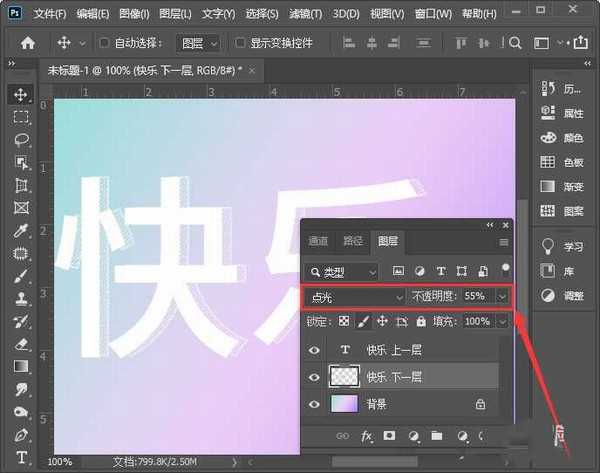
Task: Tick the 显示变换控件 checkbox
Action: [x=240, y=44]
